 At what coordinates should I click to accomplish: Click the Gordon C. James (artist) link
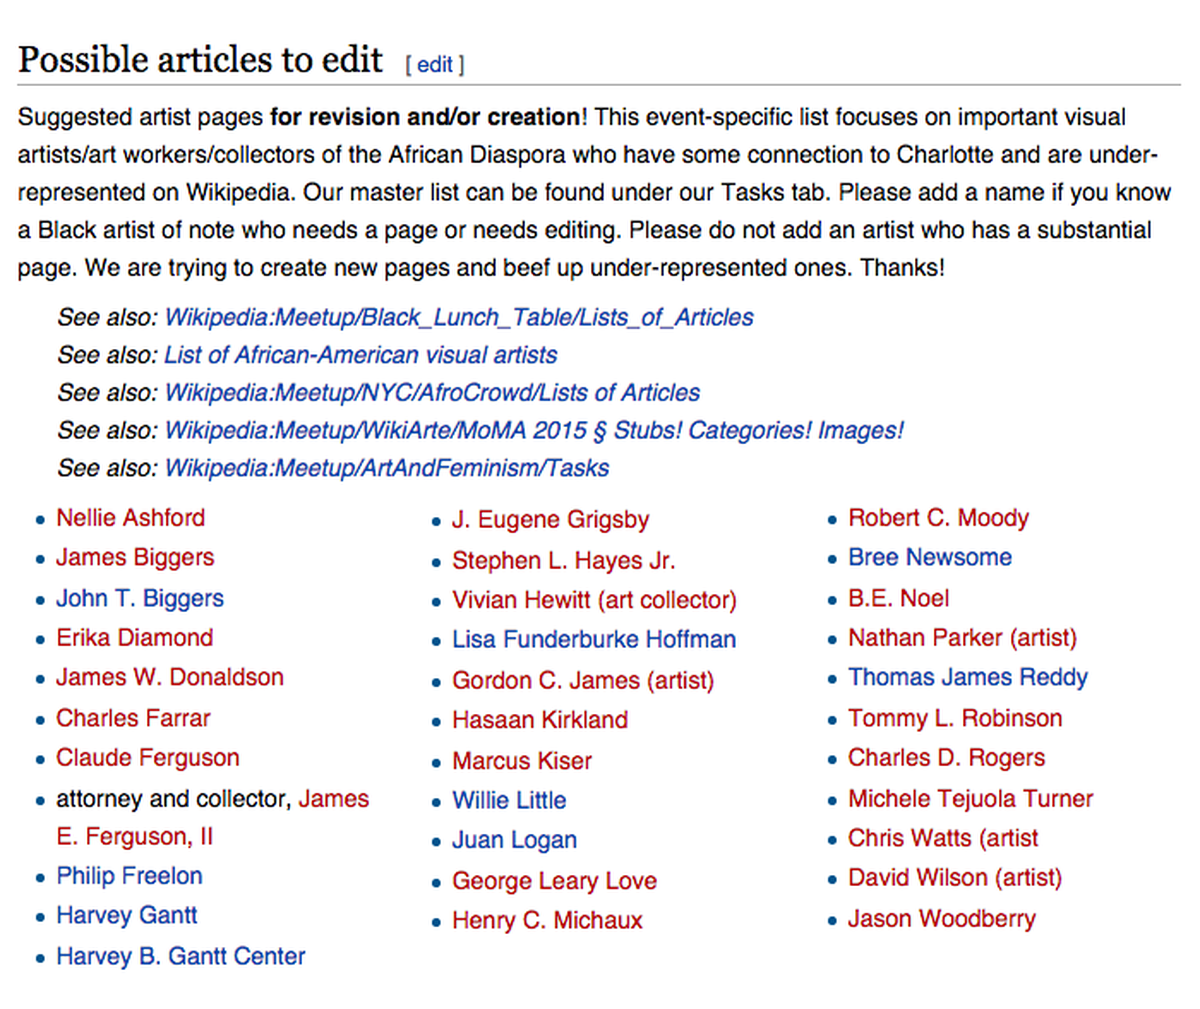pos(583,681)
